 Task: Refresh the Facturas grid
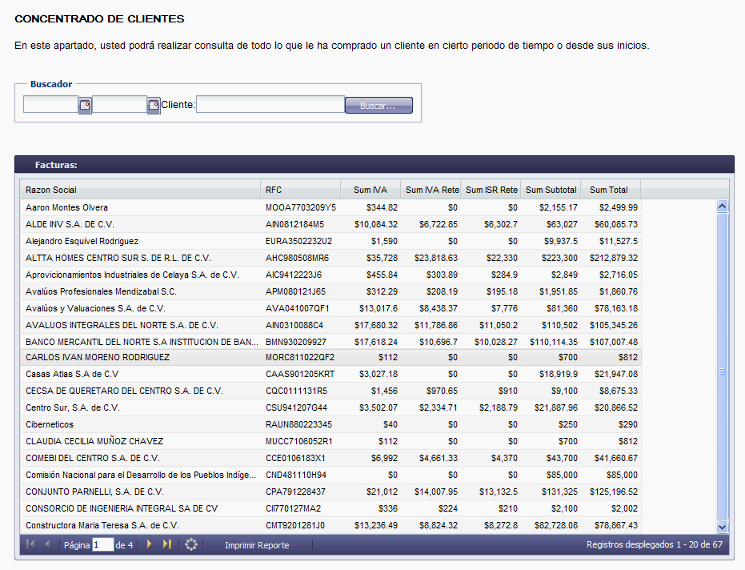pyautogui.click(x=191, y=544)
